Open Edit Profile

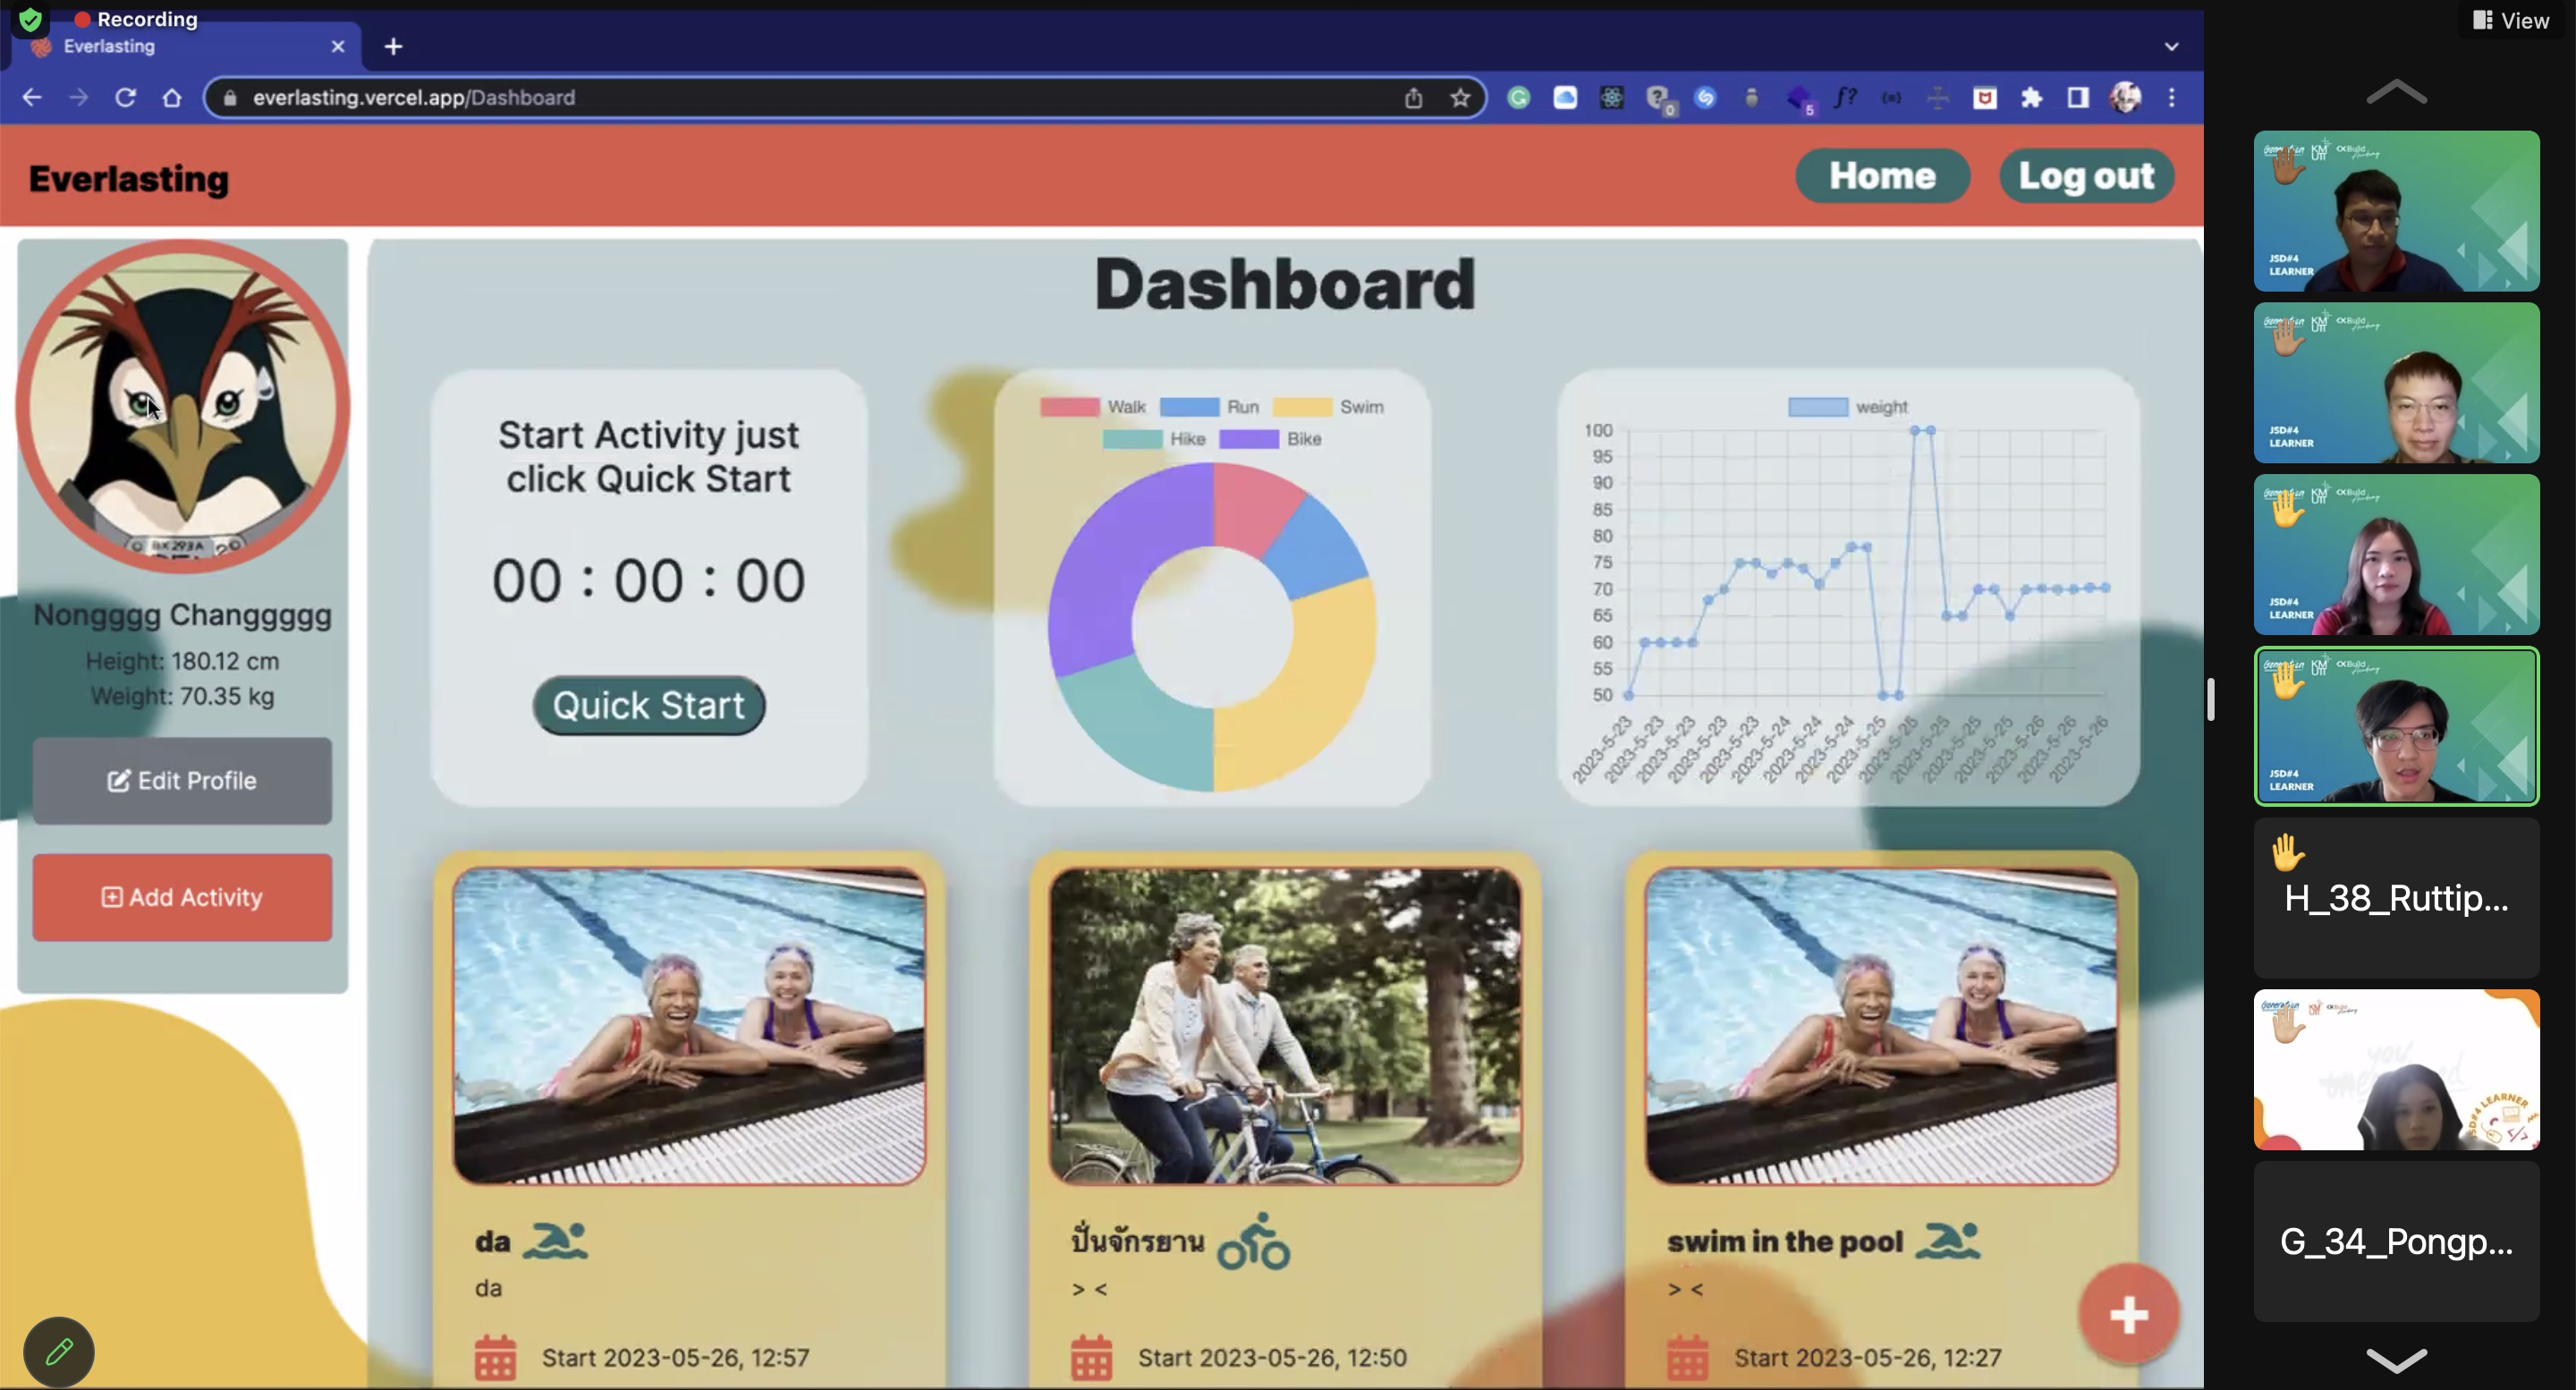pos(182,781)
